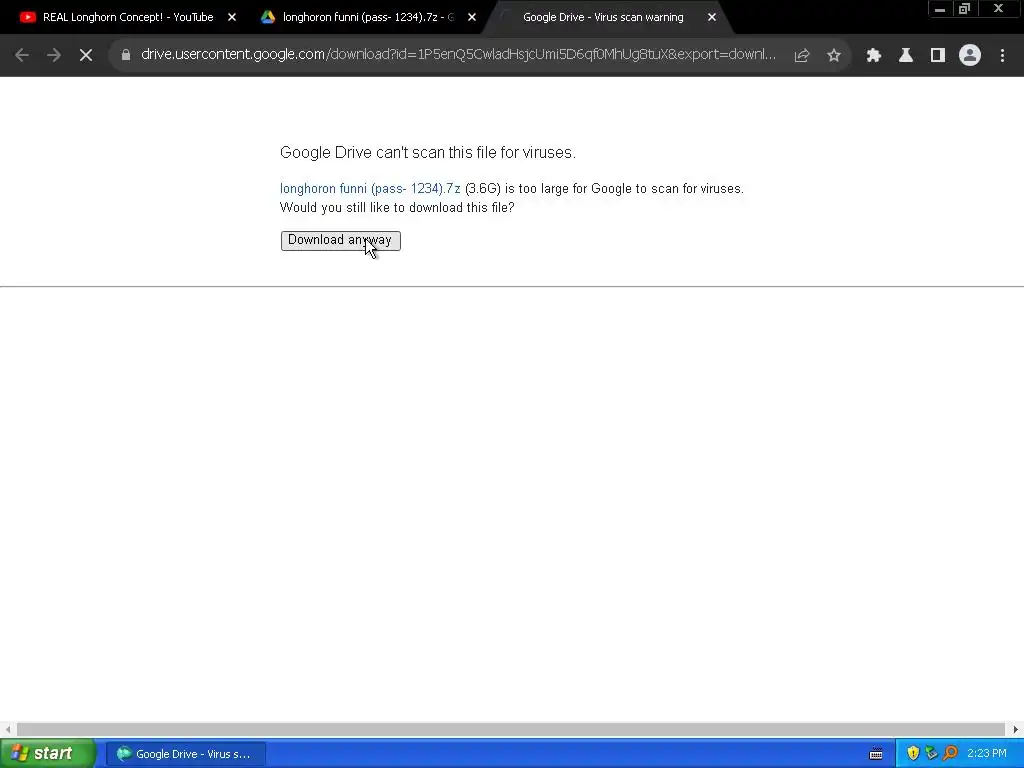Close the Virus scan warning tab

point(712,18)
